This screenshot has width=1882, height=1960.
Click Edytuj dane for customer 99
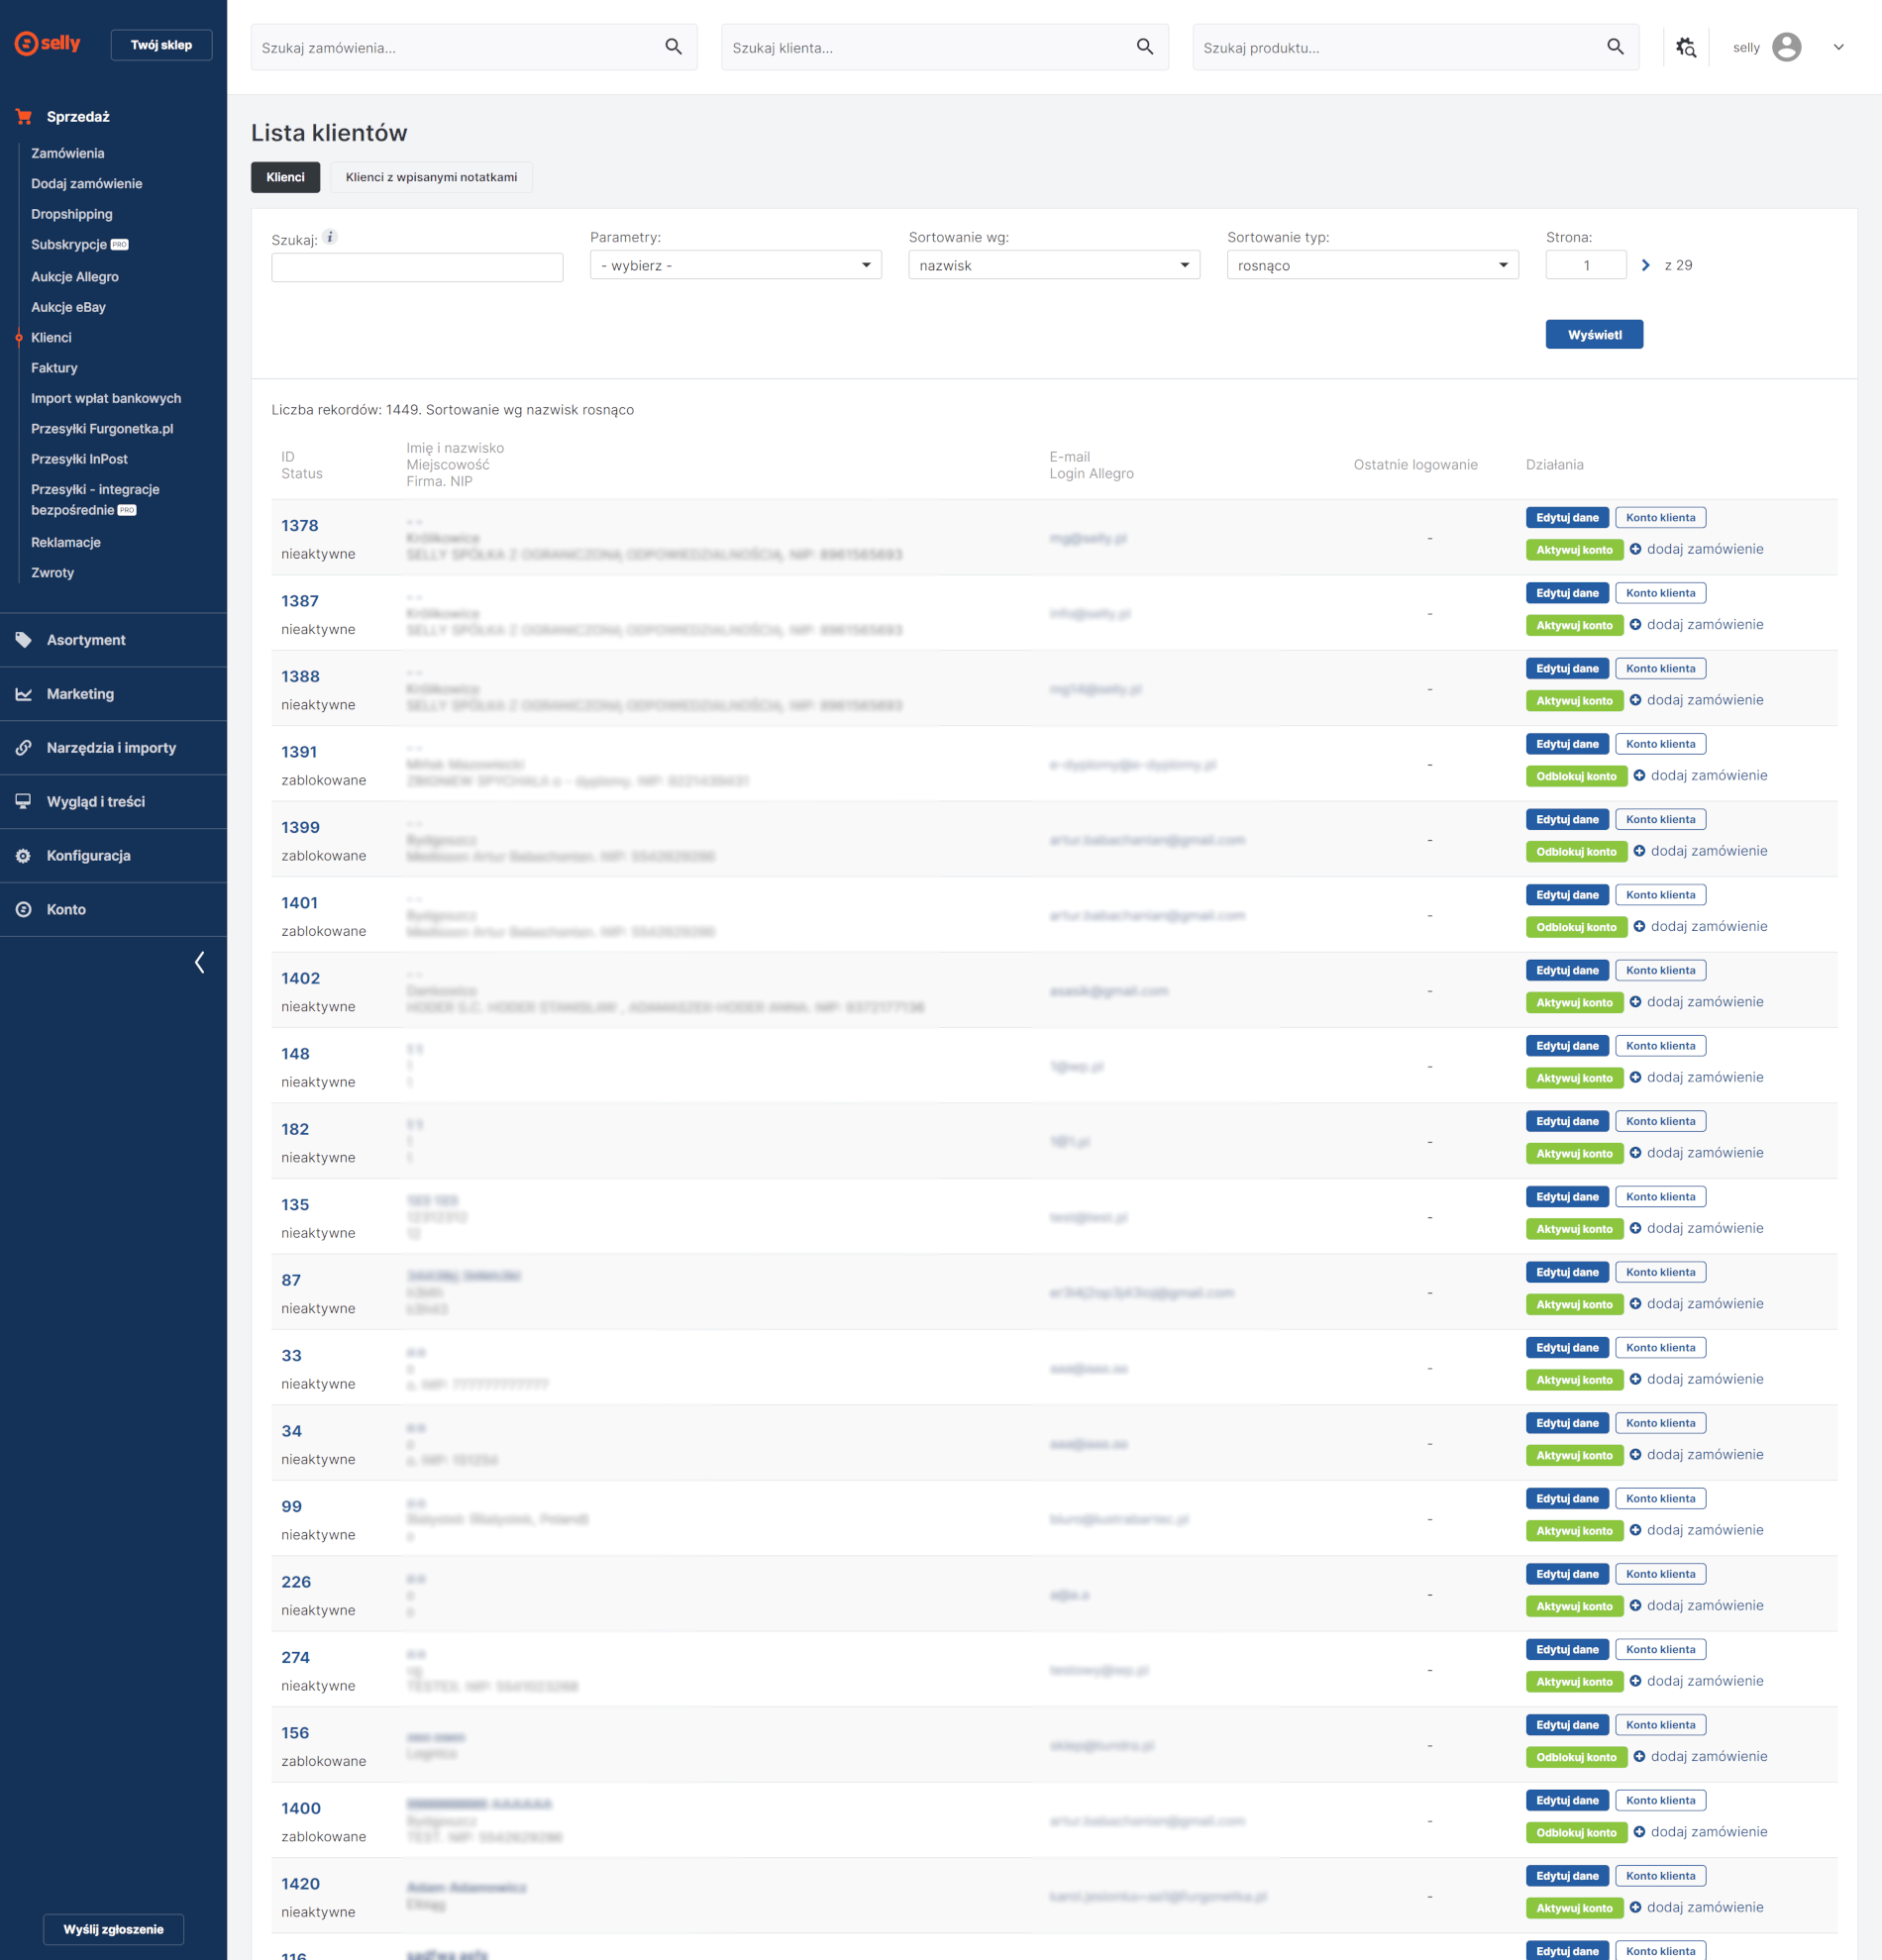(1567, 1498)
